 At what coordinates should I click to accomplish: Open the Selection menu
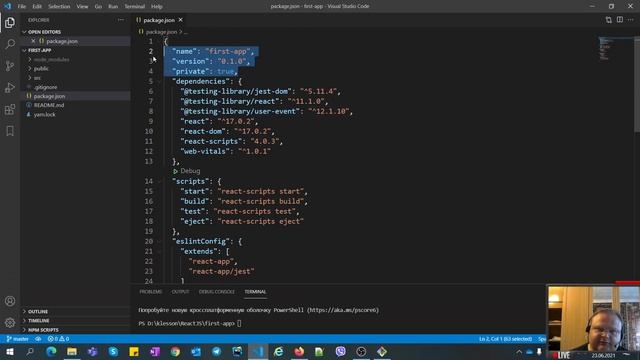click(59, 6)
